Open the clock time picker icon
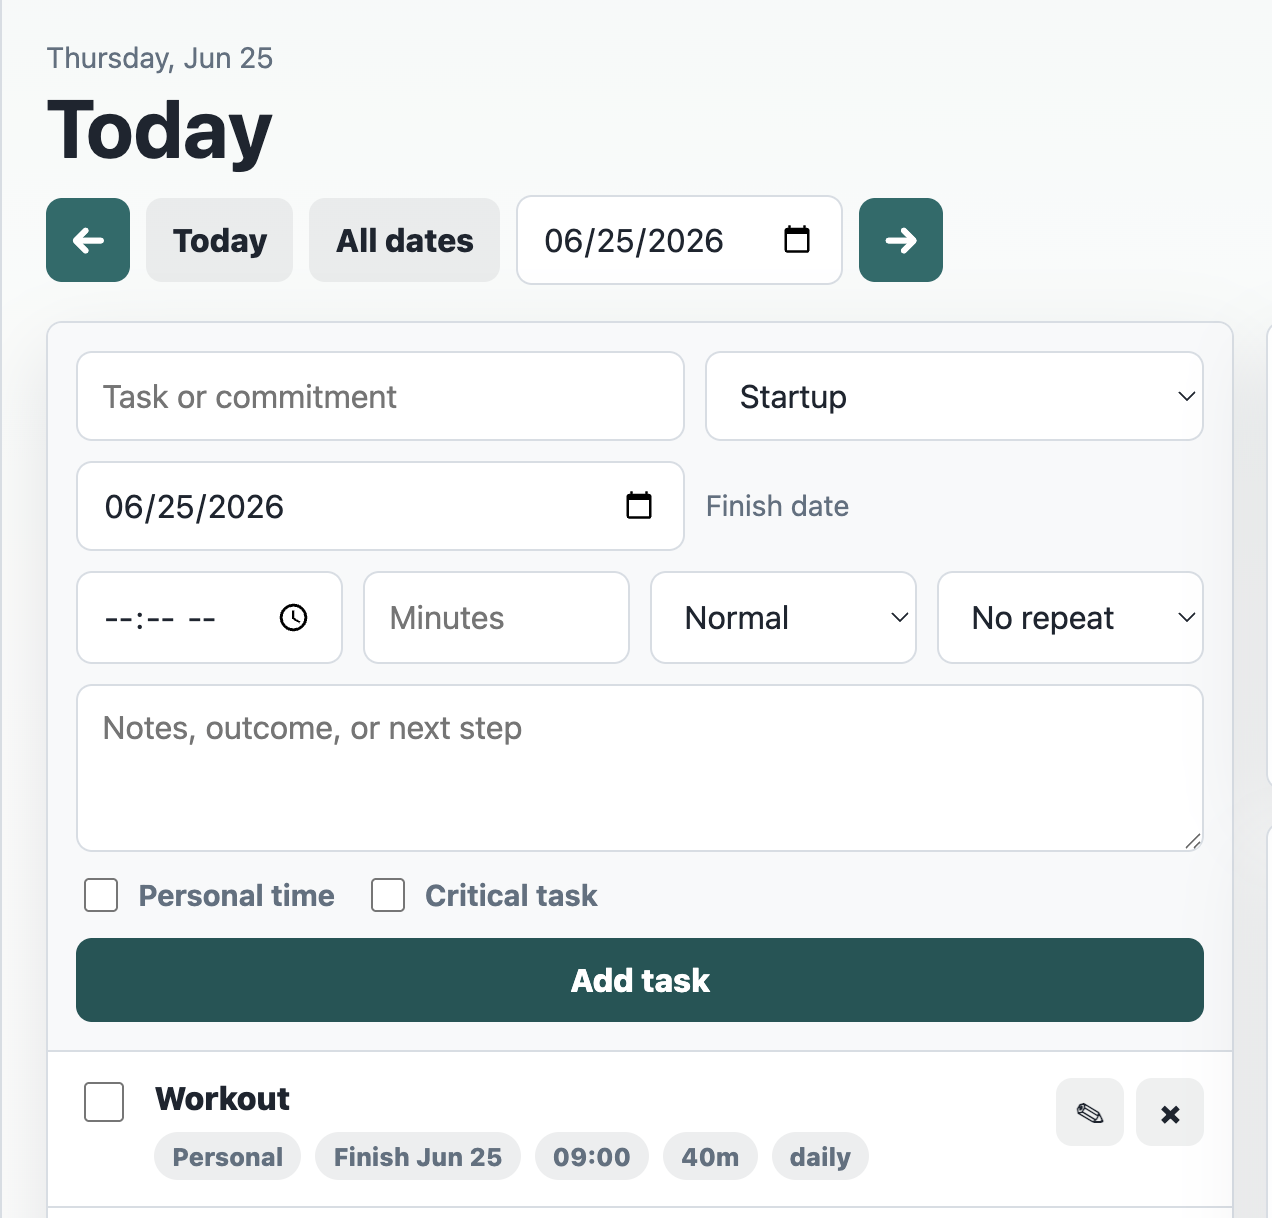1272x1218 pixels. pyautogui.click(x=293, y=618)
